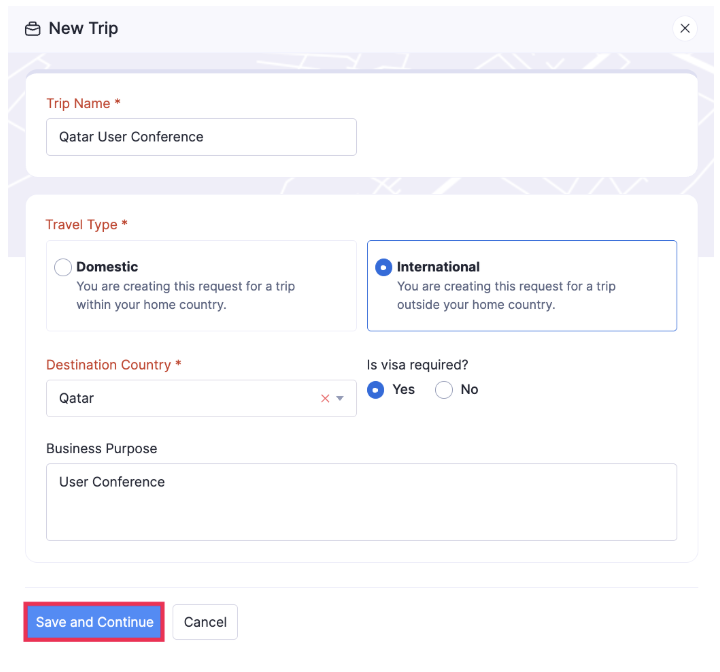Expand the Destination Country dropdown arrow
This screenshot has width=720, height=672.
click(340, 398)
